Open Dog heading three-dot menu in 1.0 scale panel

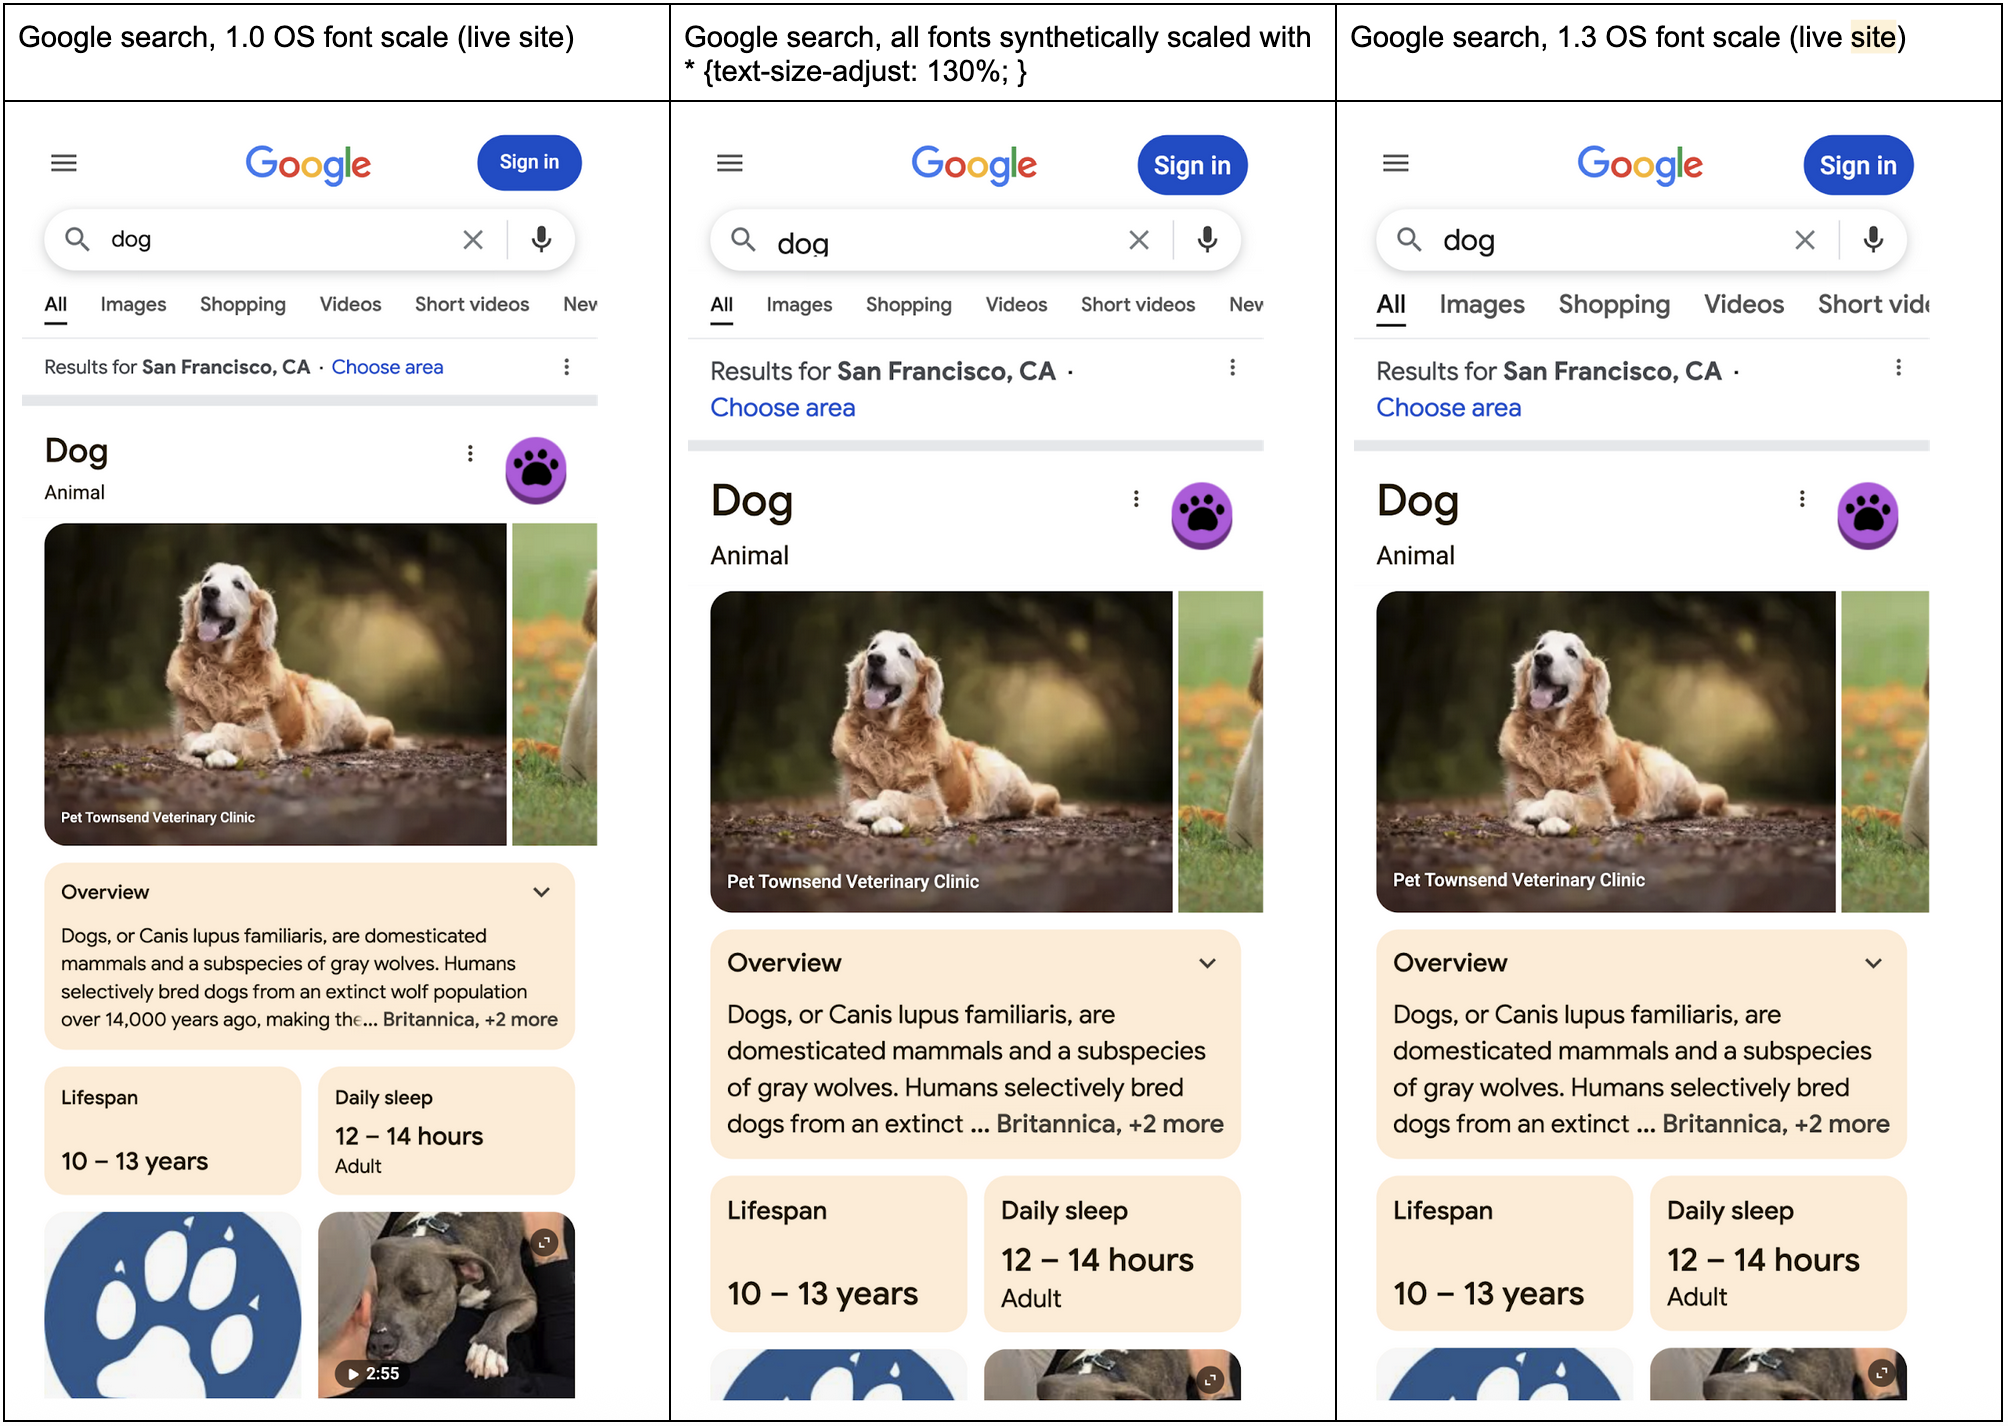pos(470,454)
